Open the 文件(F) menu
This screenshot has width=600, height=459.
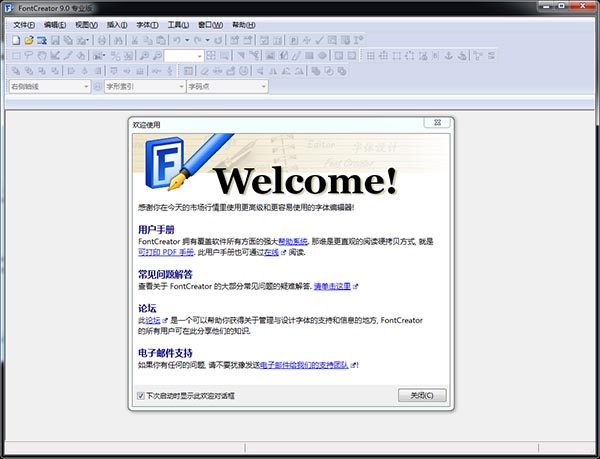[24, 25]
